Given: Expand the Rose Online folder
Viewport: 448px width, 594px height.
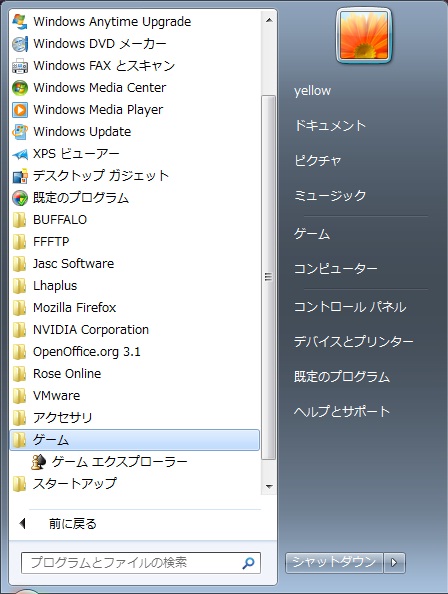Looking at the screenshot, I should click(135, 374).
